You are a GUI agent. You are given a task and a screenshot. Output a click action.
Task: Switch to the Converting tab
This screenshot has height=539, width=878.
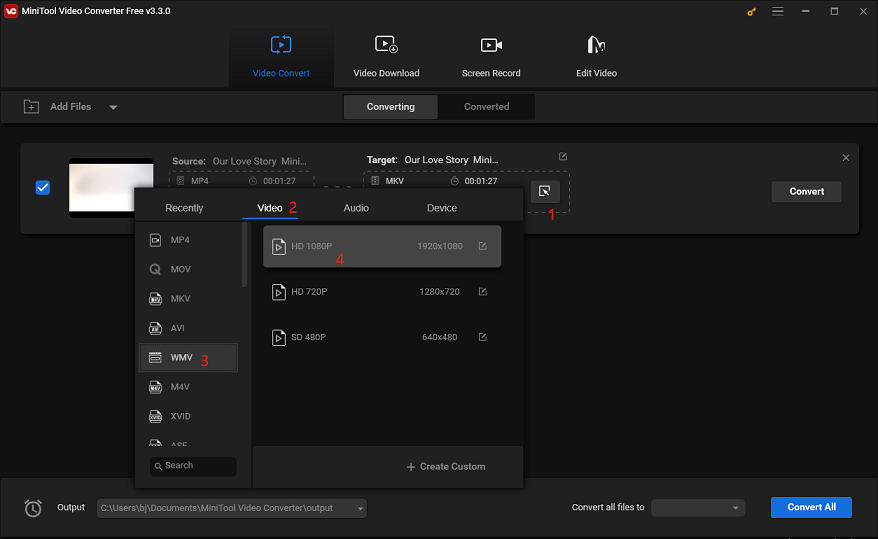pyautogui.click(x=391, y=106)
